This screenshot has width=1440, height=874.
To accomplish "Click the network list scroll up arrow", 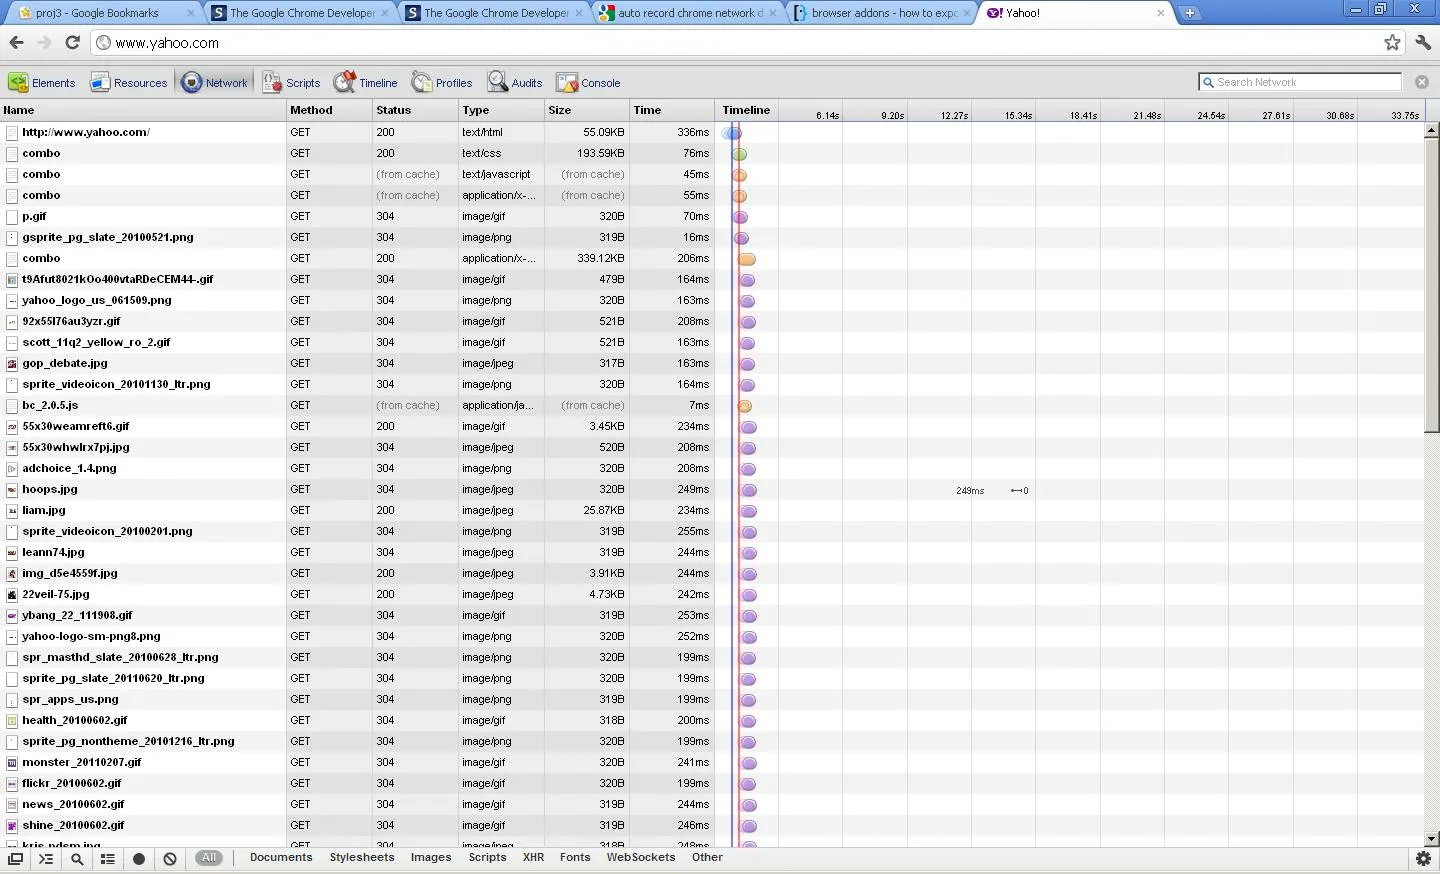I will click(1432, 130).
